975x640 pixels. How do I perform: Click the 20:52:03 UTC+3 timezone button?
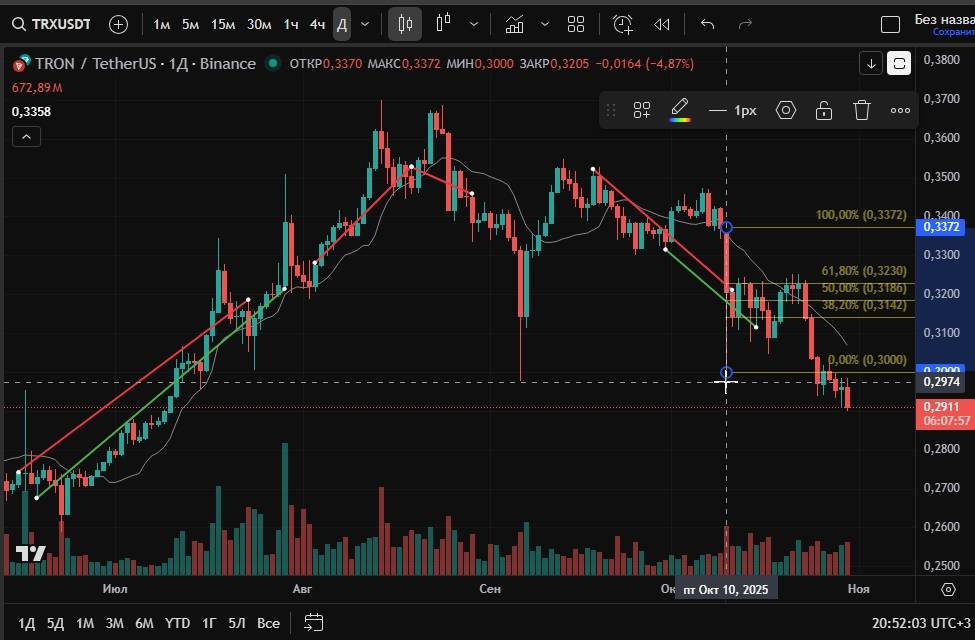tap(920, 623)
